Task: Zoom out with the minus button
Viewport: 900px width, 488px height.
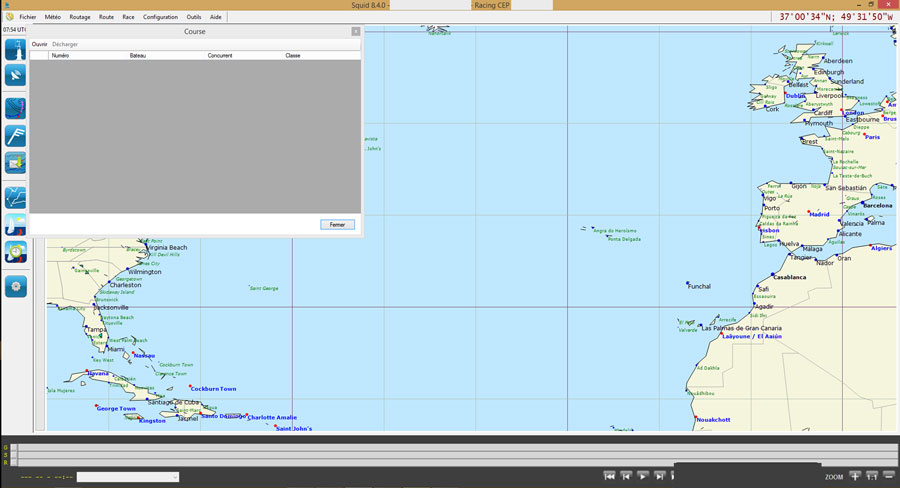Action: coord(888,476)
